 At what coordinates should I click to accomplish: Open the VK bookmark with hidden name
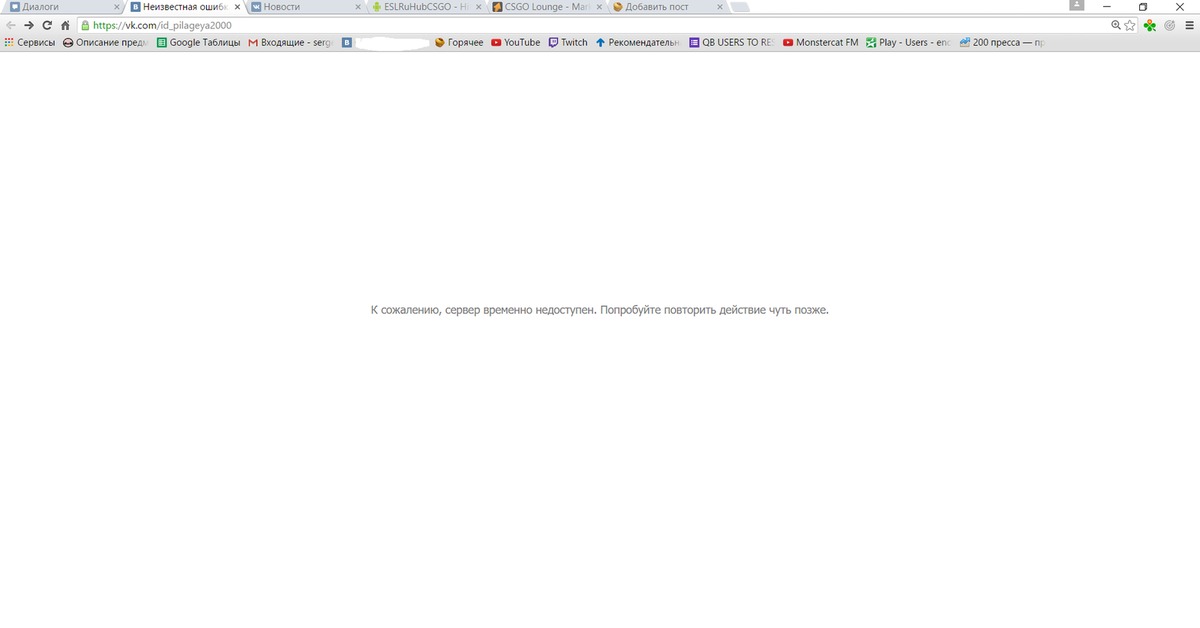click(x=386, y=42)
